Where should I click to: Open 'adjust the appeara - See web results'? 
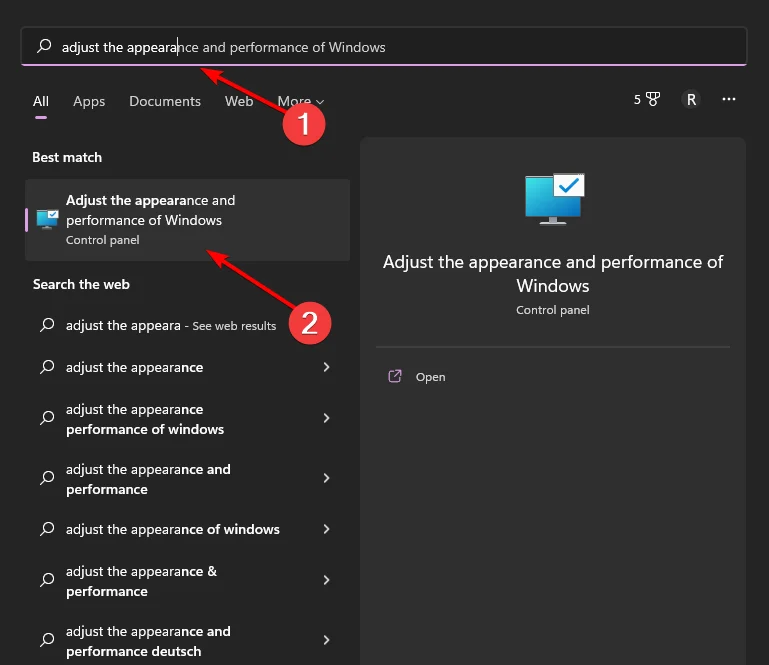pos(170,325)
